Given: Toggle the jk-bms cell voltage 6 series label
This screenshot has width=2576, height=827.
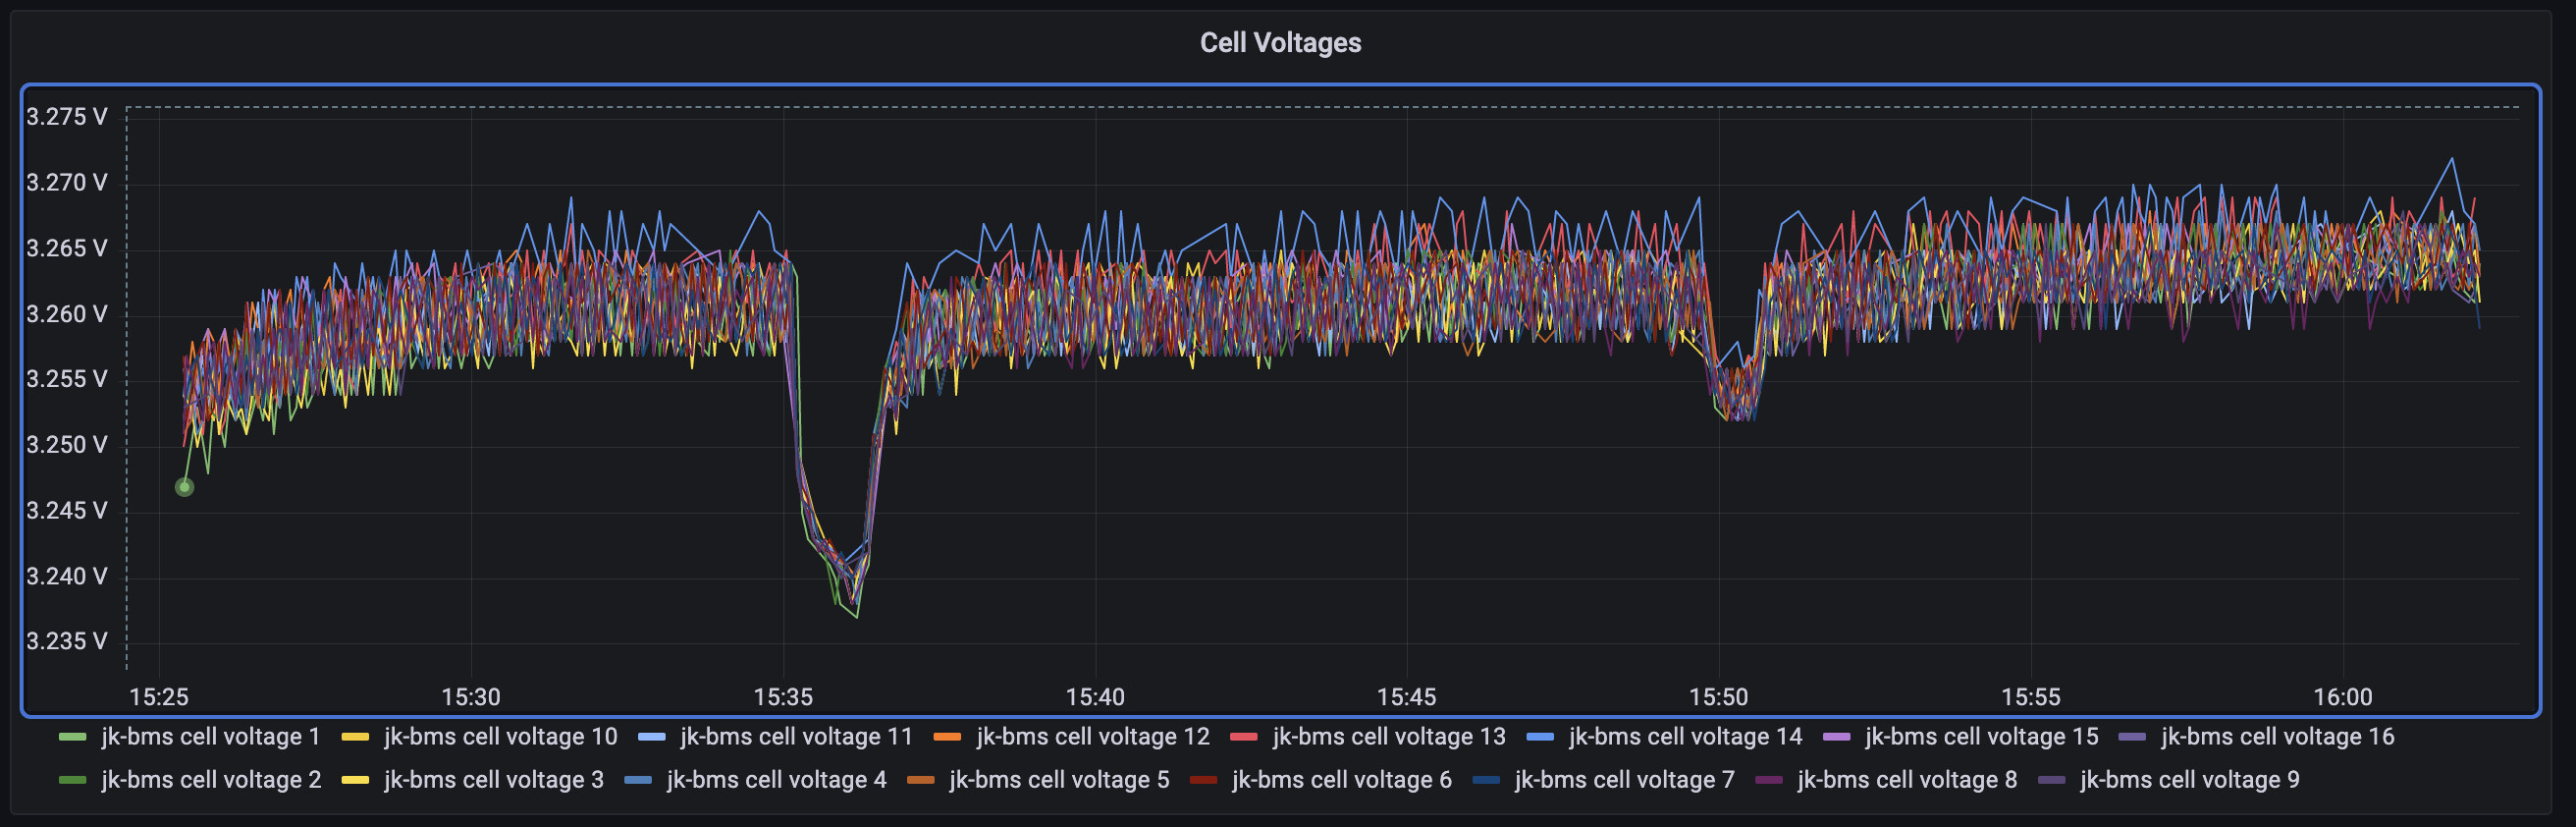Looking at the screenshot, I should coord(1341,780).
